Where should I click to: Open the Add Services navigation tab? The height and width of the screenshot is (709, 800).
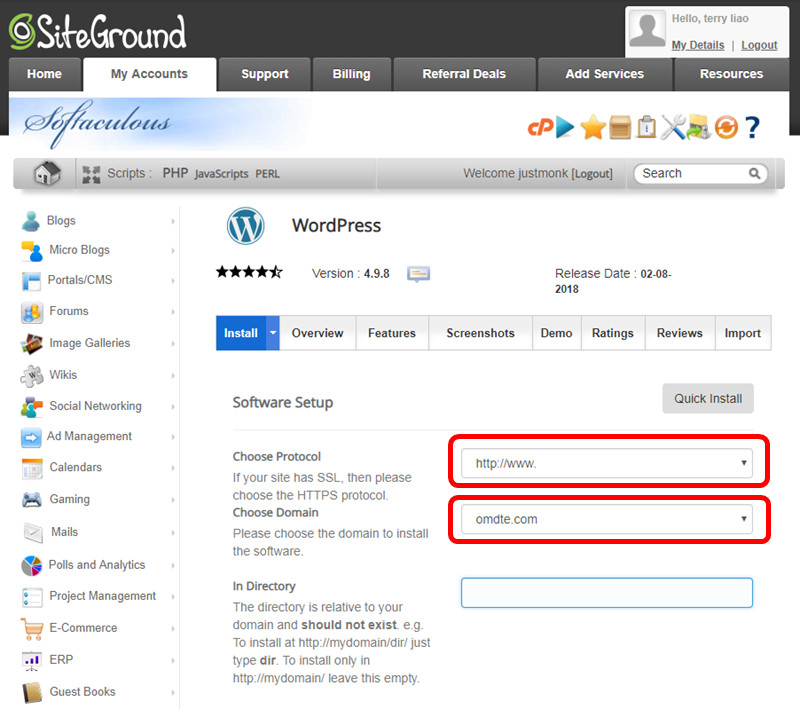pyautogui.click(x=605, y=74)
